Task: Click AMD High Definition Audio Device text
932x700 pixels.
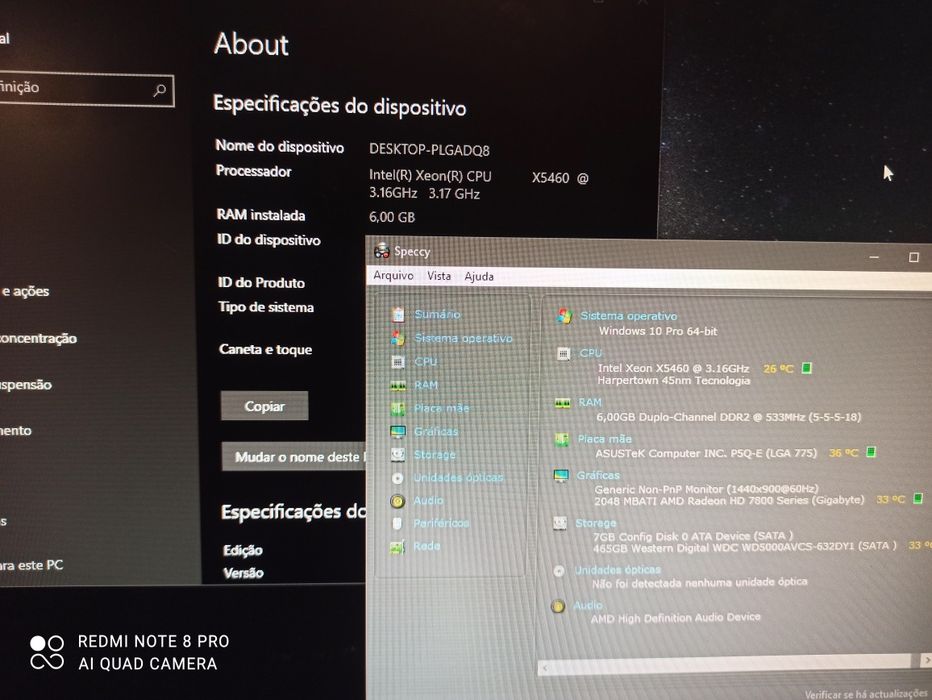Action: coord(675,618)
